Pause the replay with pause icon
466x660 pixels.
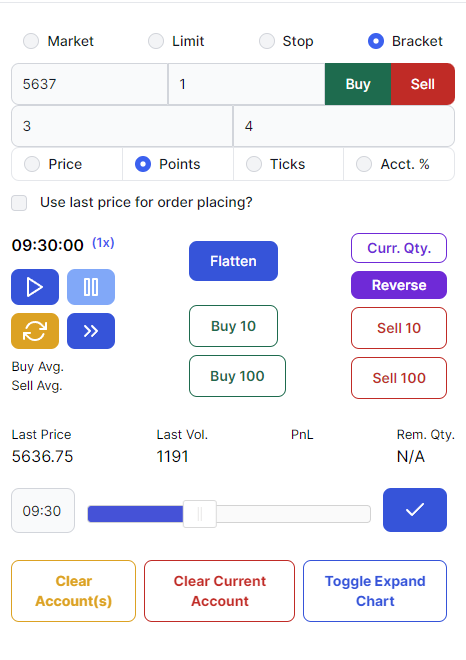point(91,287)
